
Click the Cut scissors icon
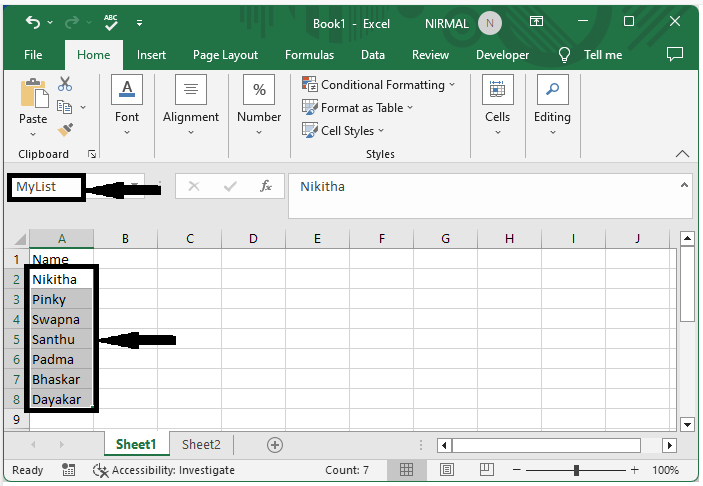tap(65, 85)
